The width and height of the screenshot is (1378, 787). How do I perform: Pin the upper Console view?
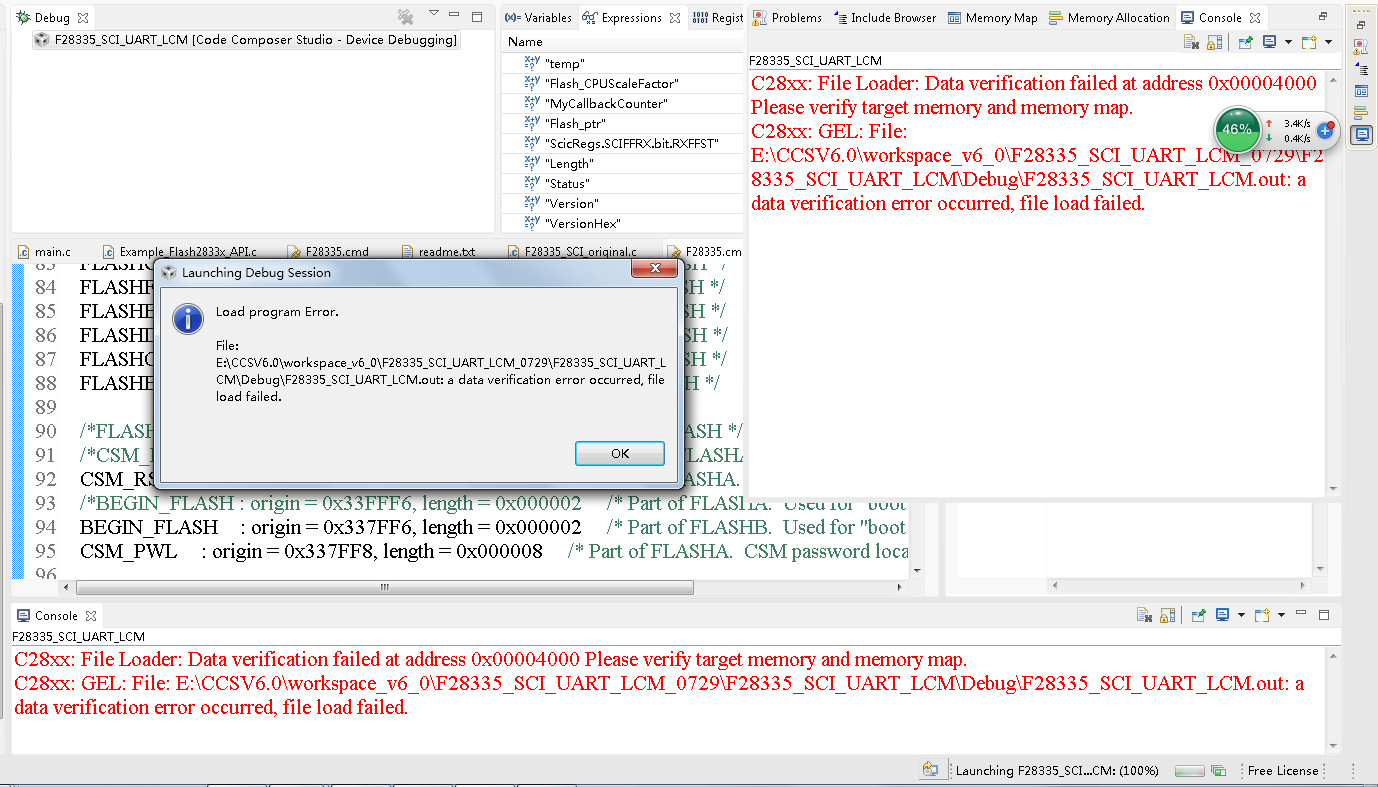pos(1245,42)
